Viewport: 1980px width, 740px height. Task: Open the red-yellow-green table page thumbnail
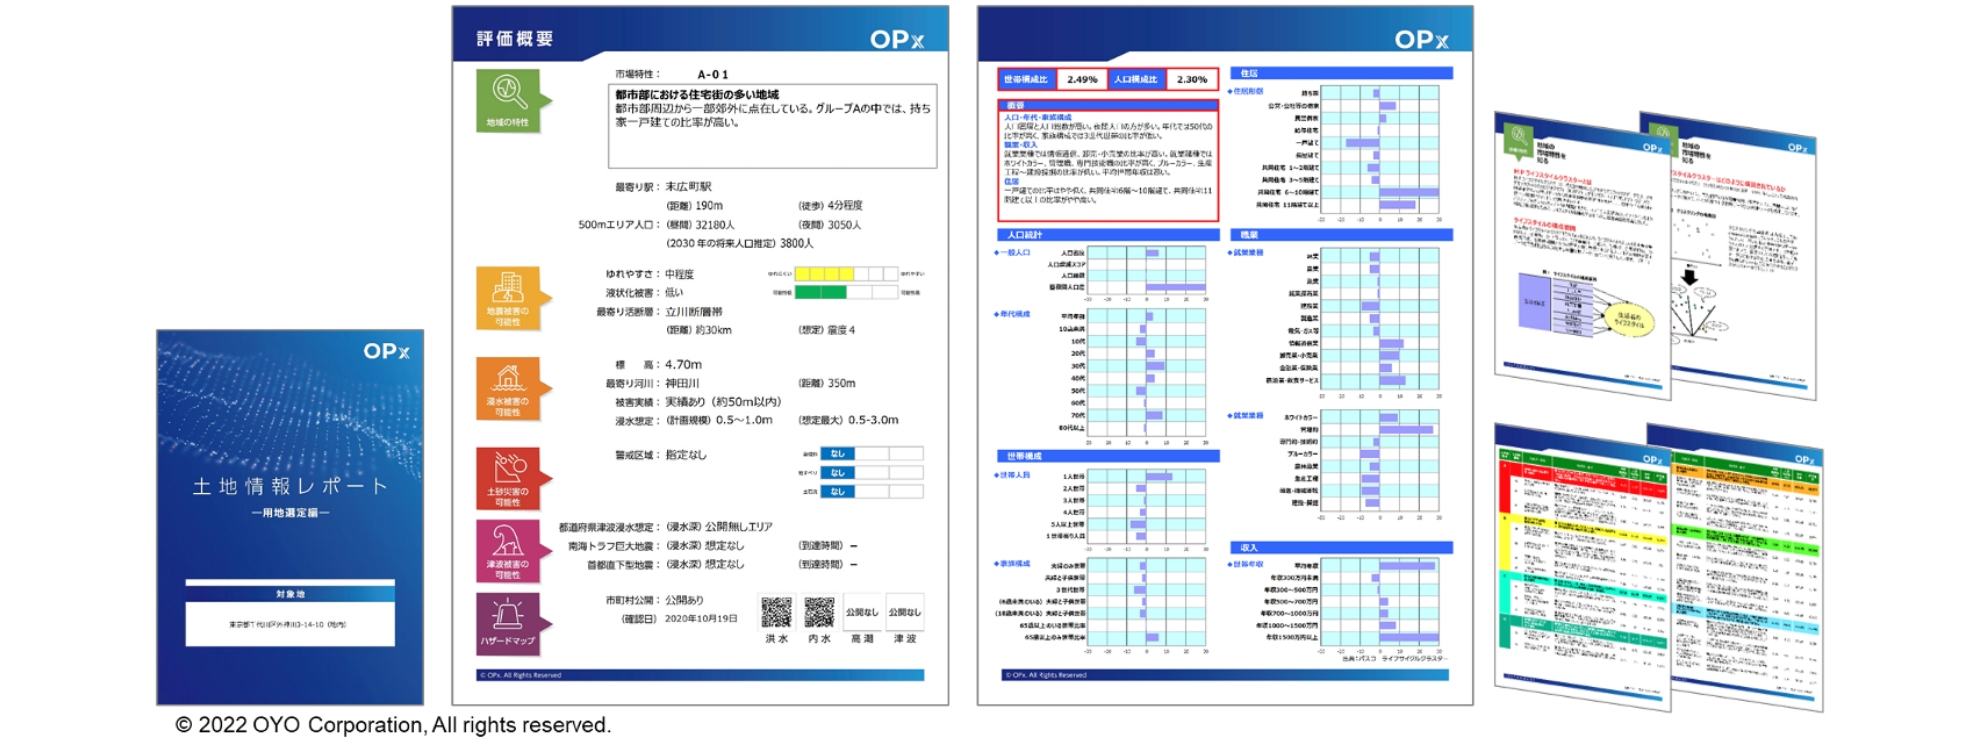point(1581,565)
